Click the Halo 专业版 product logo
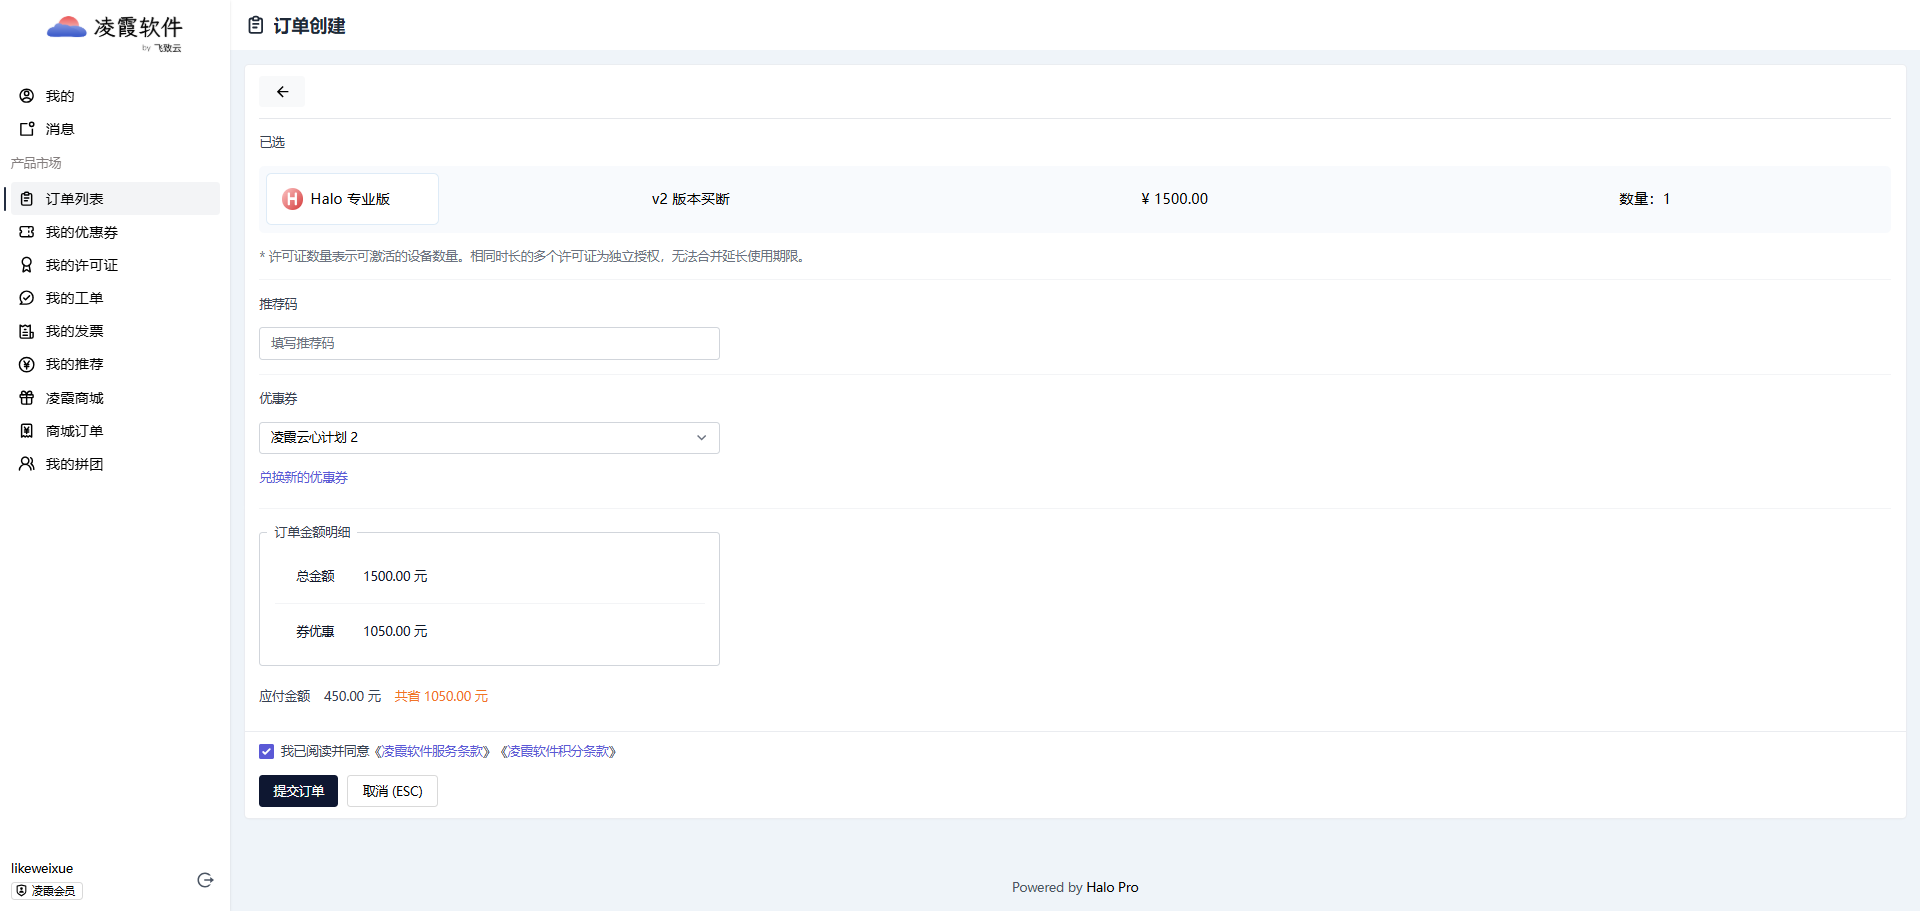This screenshot has width=1920, height=911. coord(292,199)
